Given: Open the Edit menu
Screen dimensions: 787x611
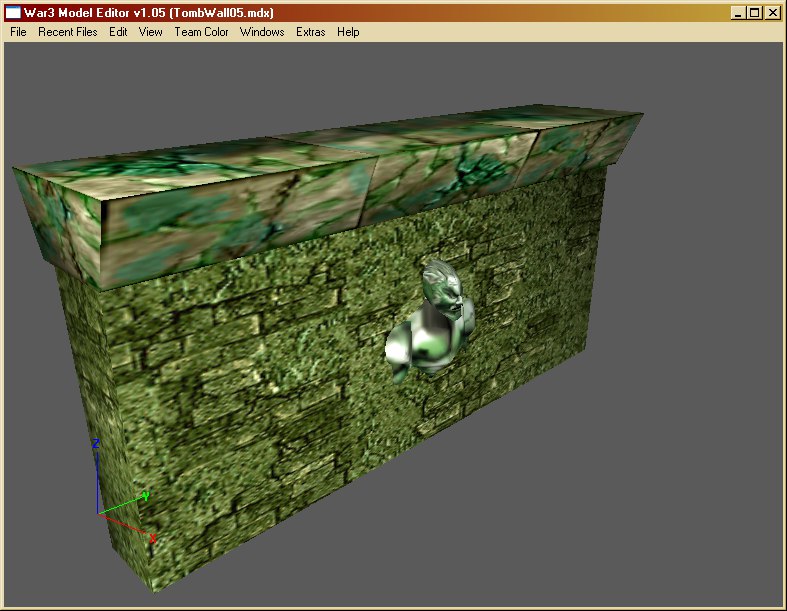Looking at the screenshot, I should (x=118, y=32).
